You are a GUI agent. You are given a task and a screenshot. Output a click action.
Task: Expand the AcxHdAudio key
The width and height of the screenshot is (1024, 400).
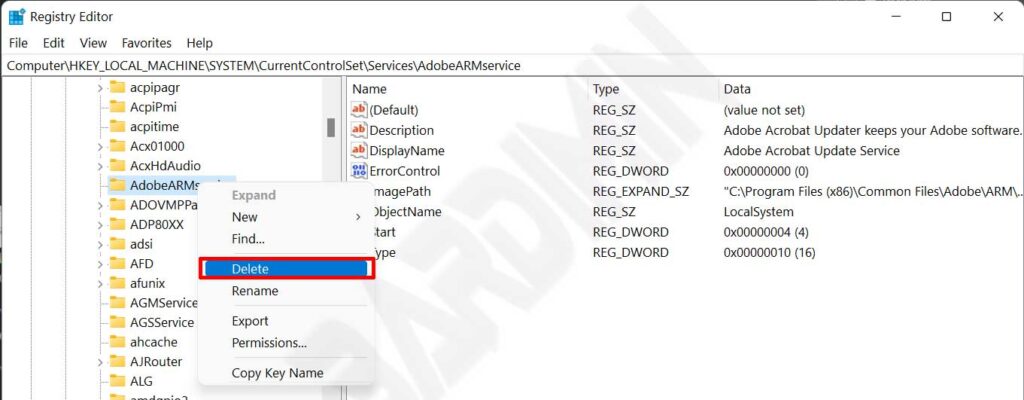[100, 166]
